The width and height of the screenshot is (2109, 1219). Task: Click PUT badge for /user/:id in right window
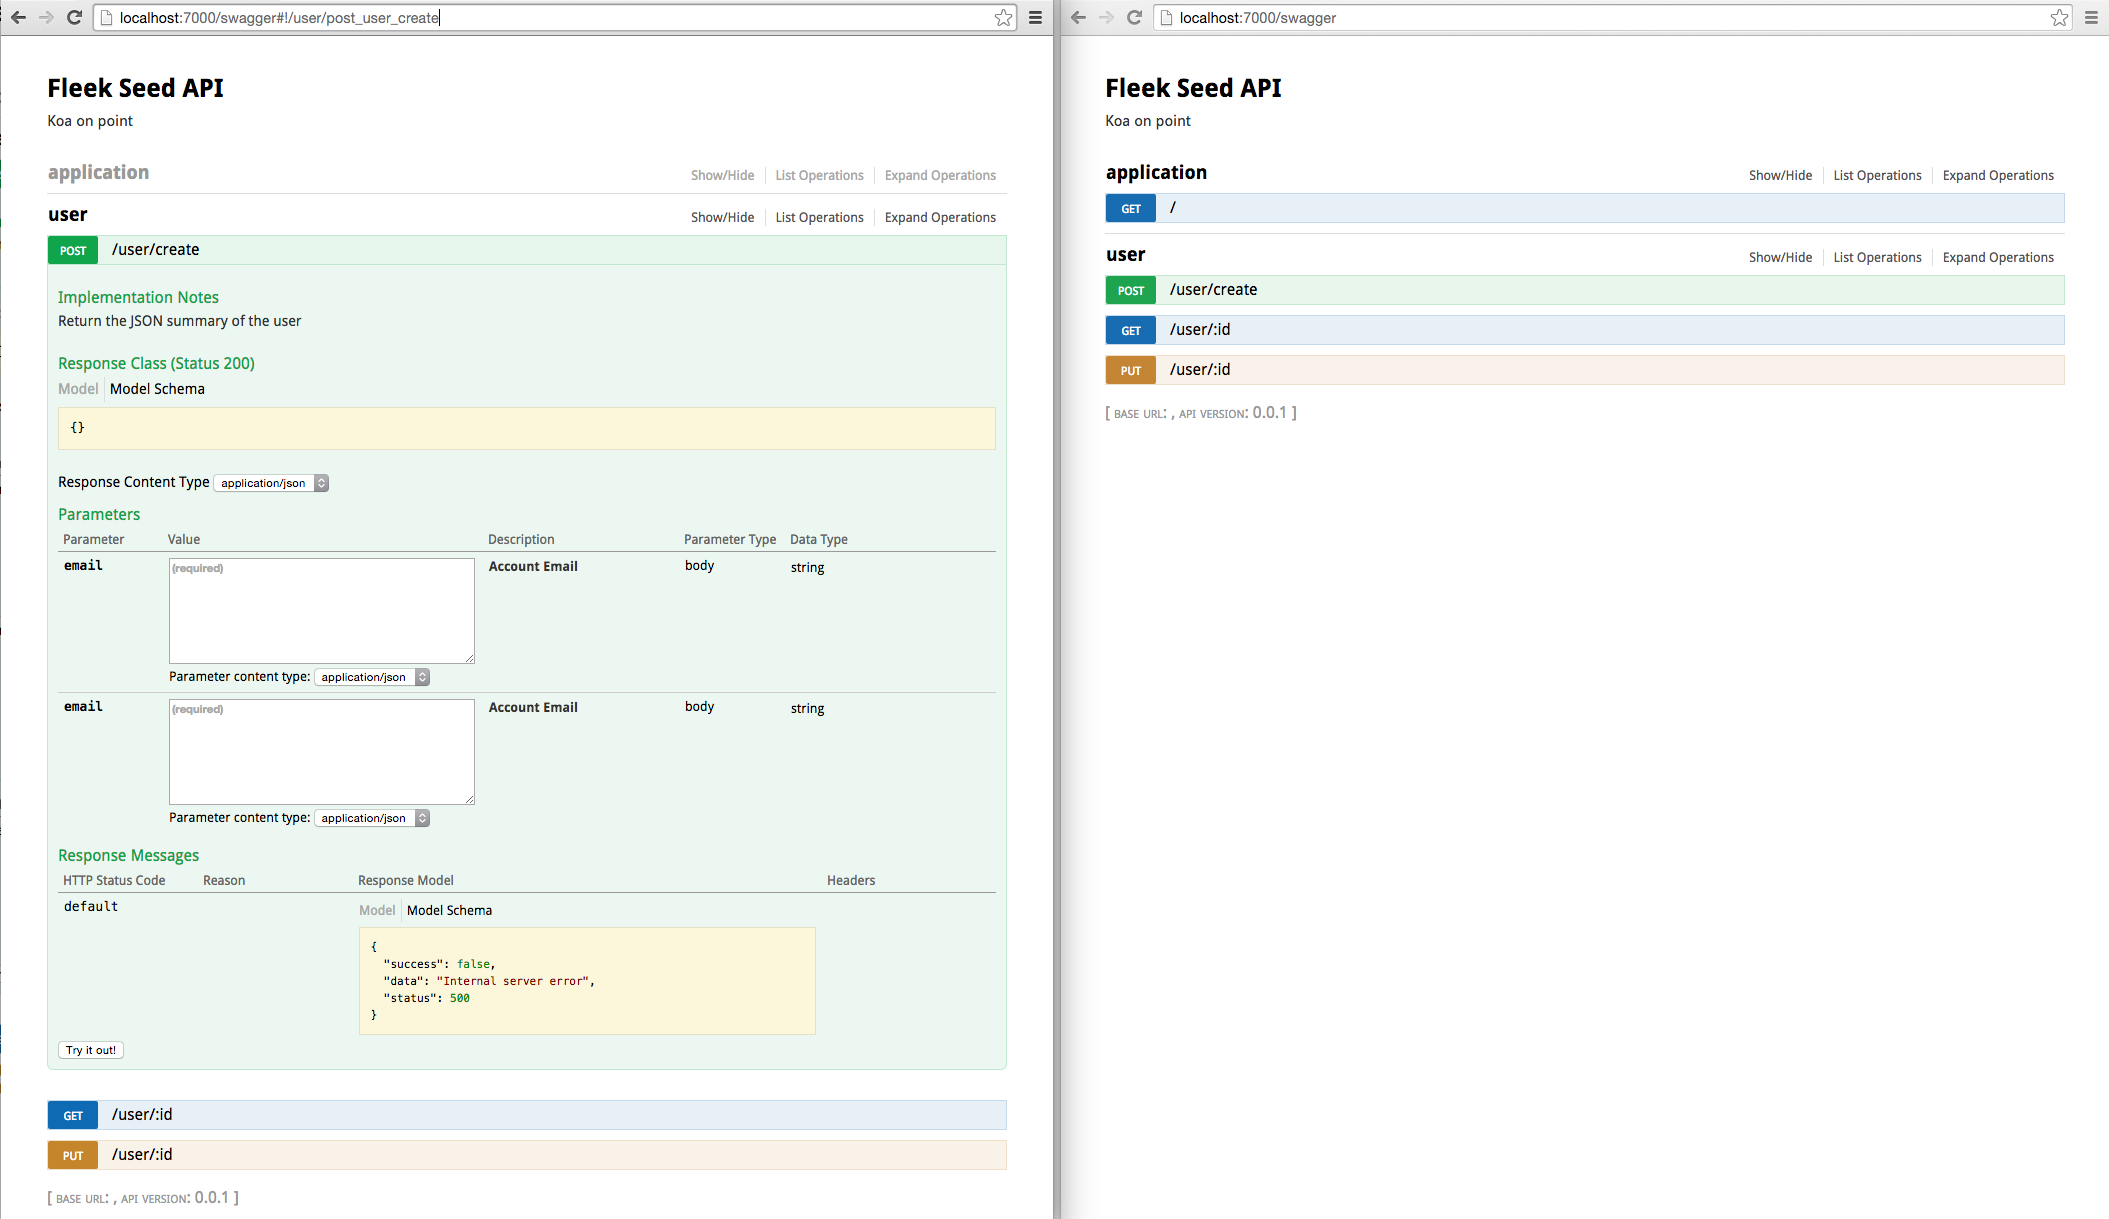(x=1130, y=370)
